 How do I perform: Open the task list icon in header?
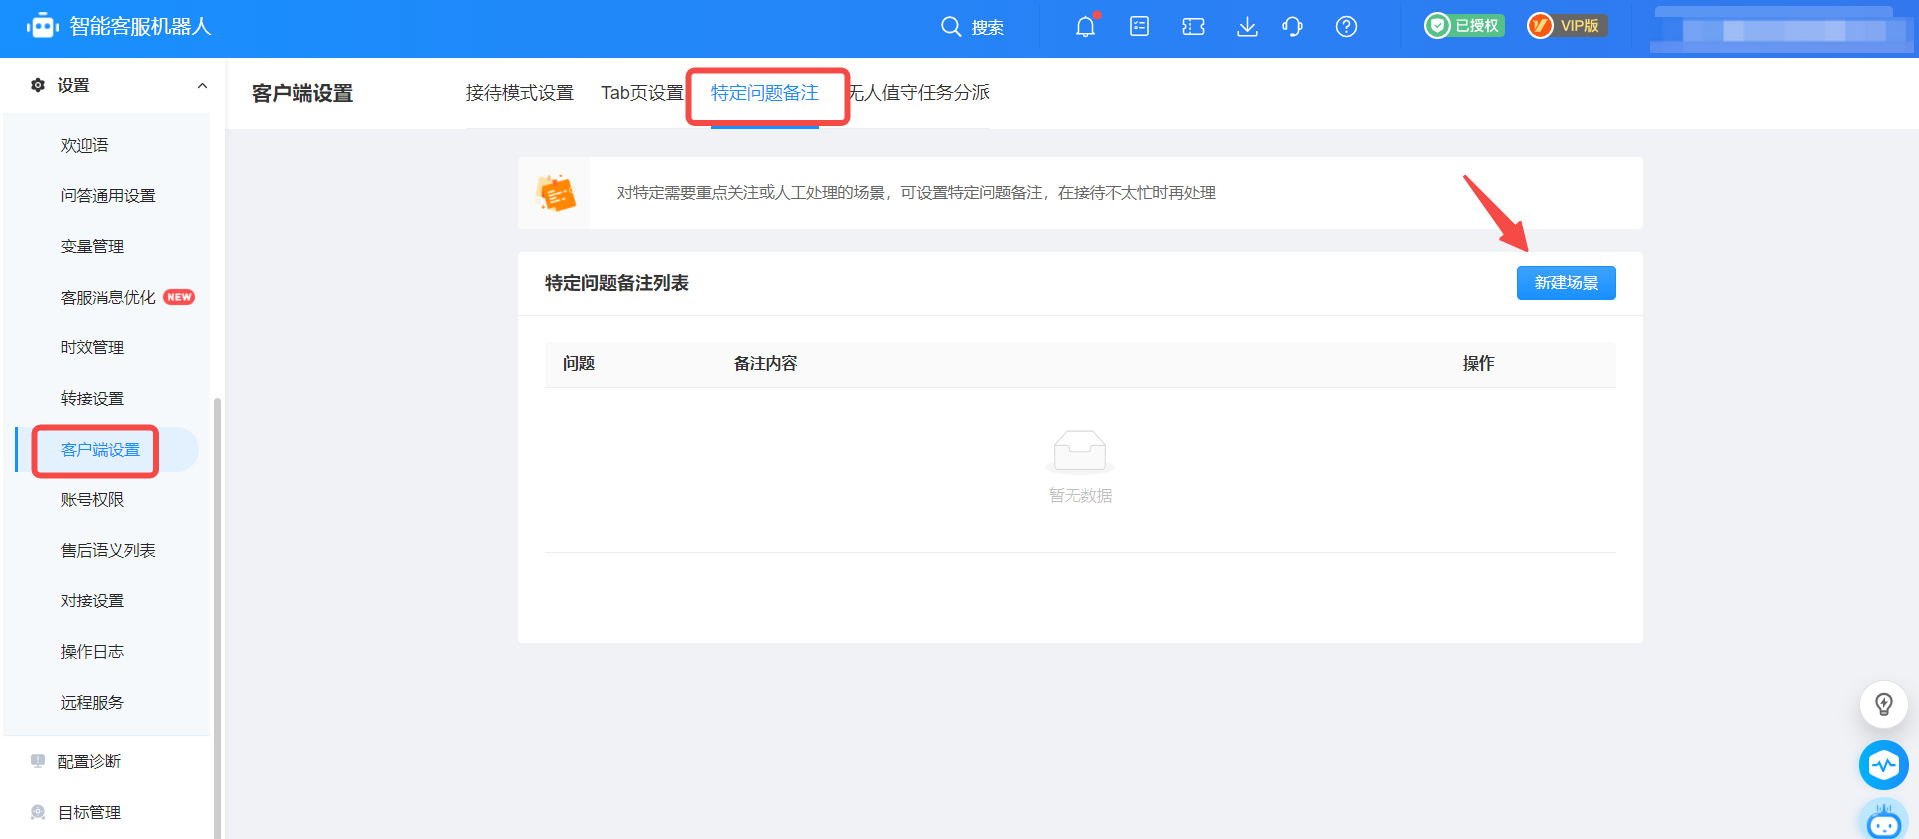click(1139, 27)
